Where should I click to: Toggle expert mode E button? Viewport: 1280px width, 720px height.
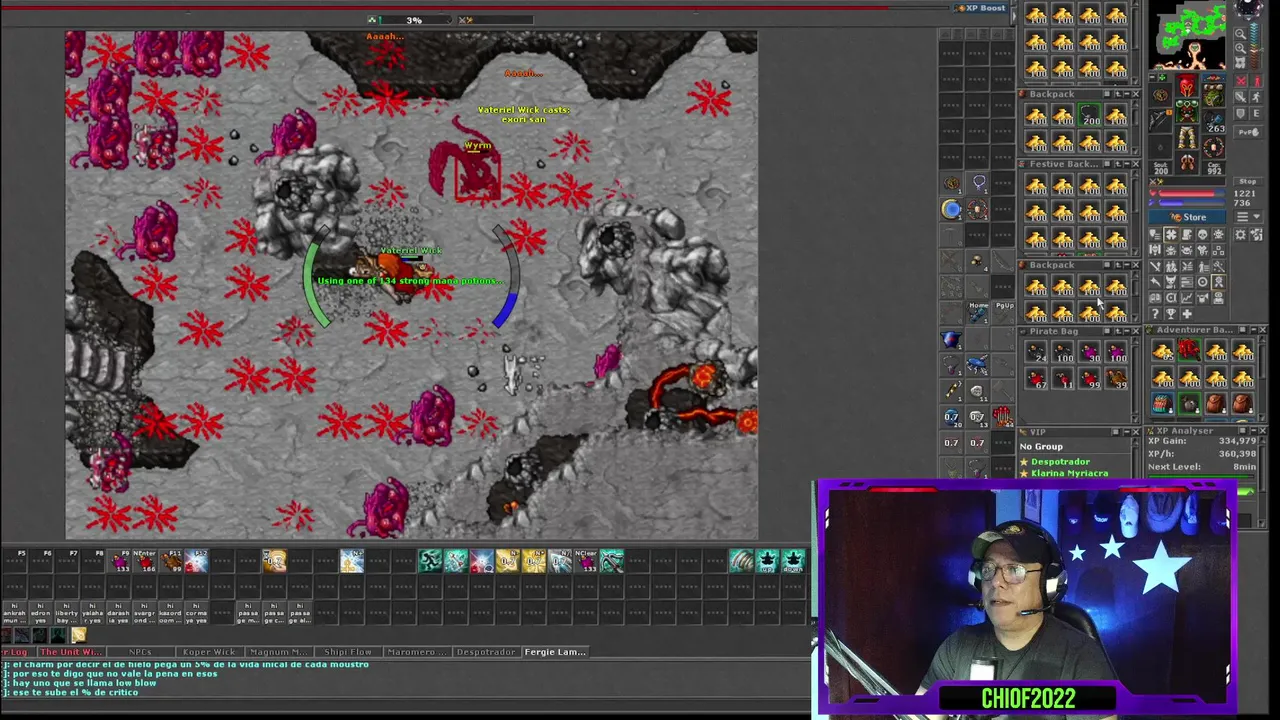tap(1257, 113)
